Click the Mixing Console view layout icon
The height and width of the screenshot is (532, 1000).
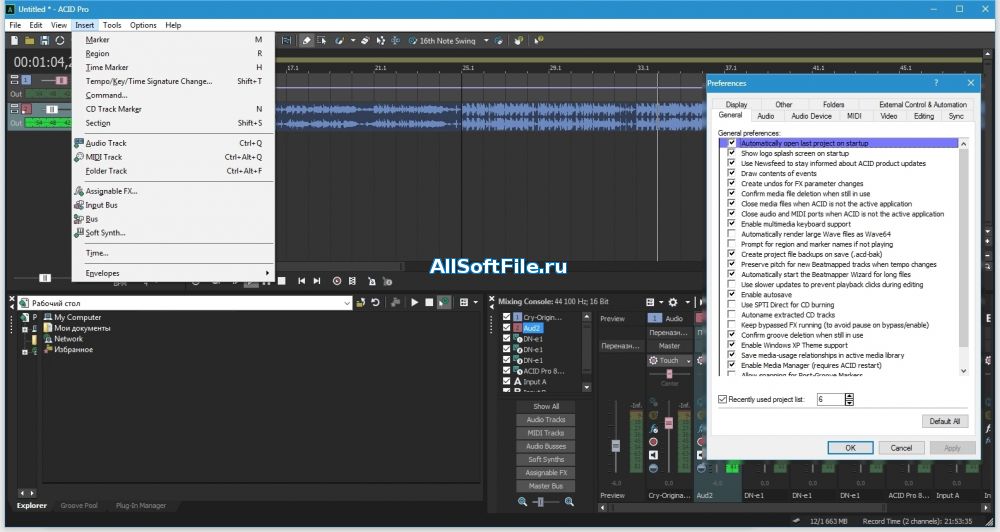[650, 302]
